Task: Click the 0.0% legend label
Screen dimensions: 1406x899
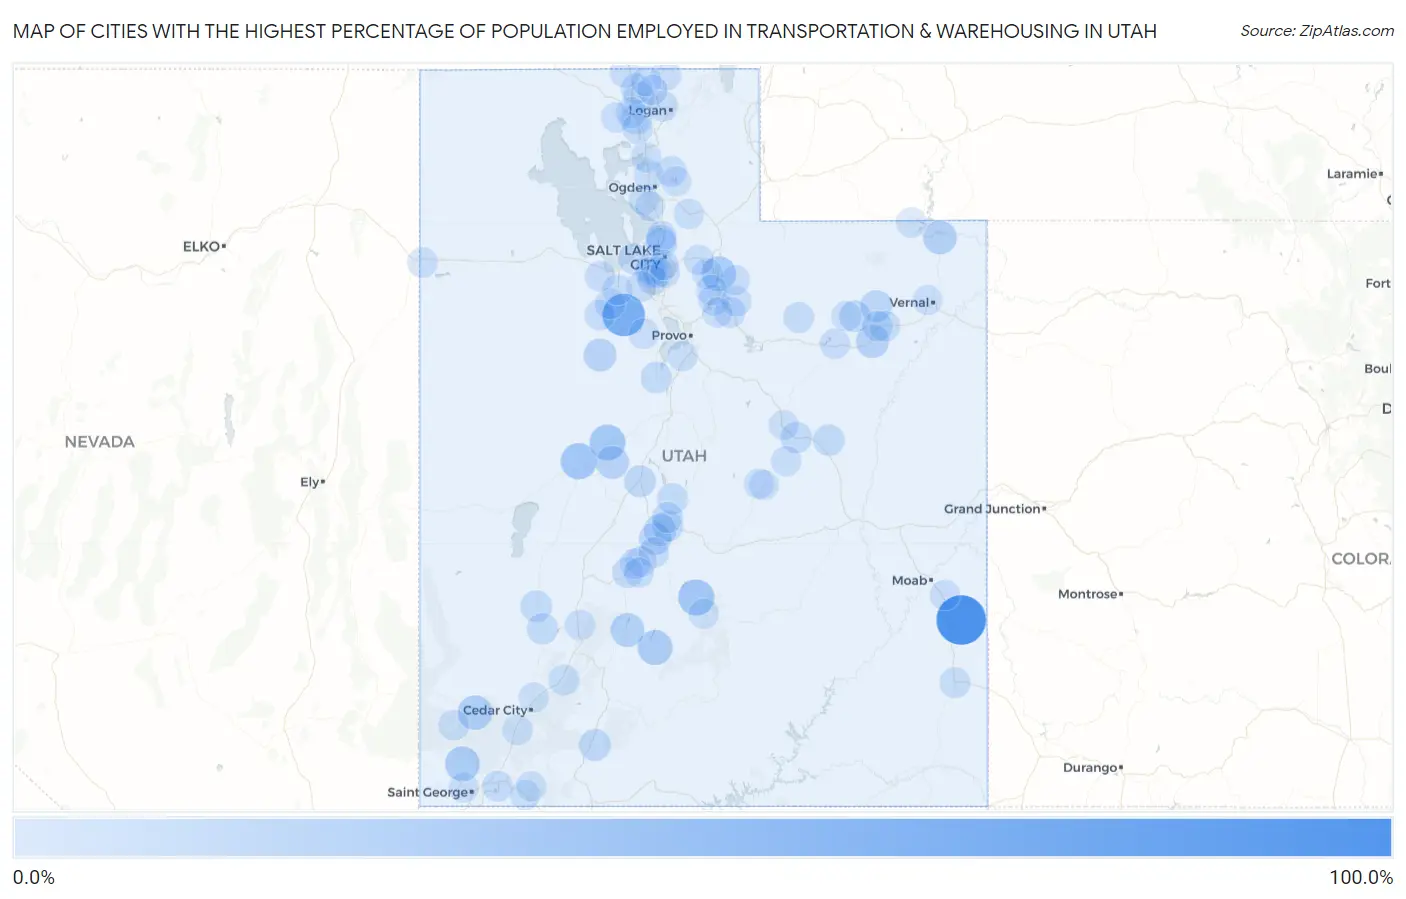Action: point(34,878)
